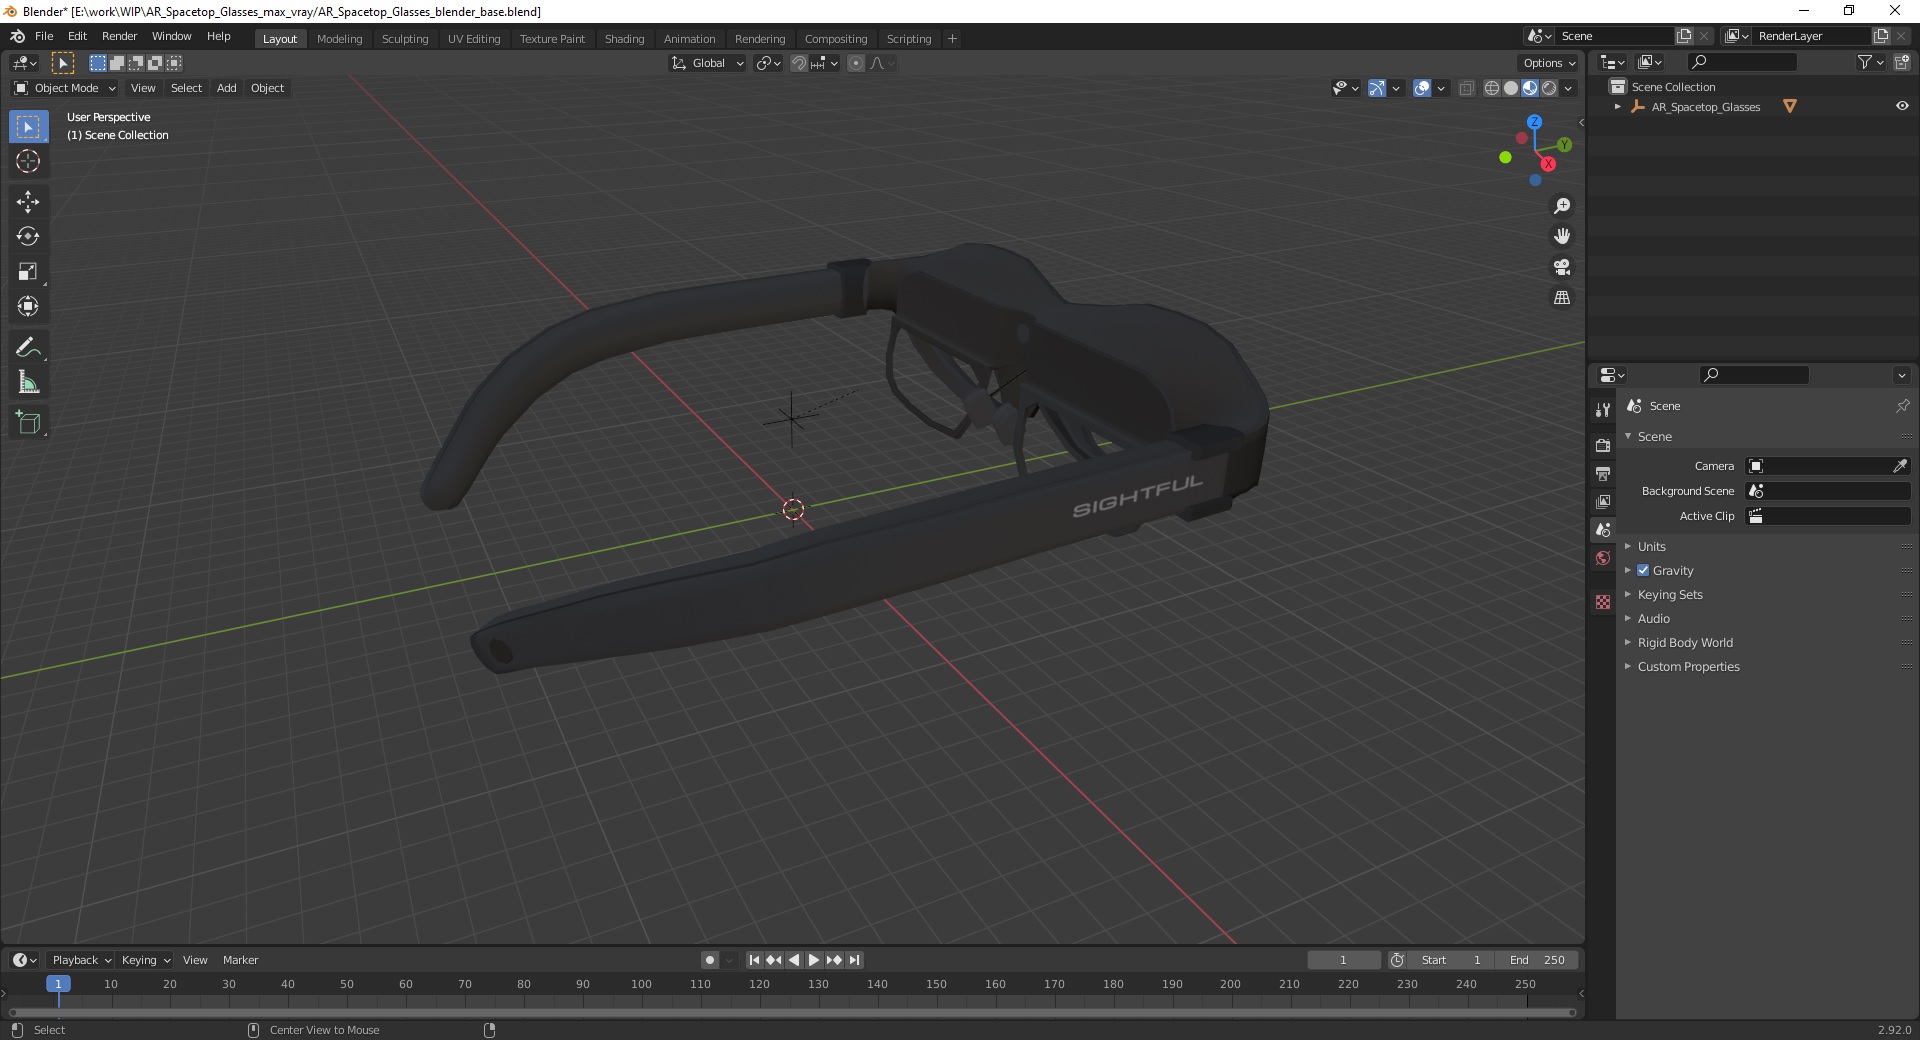The image size is (1920, 1040).
Task: Expand AR_Spacetop_Glasses in outliner
Action: (x=1617, y=107)
